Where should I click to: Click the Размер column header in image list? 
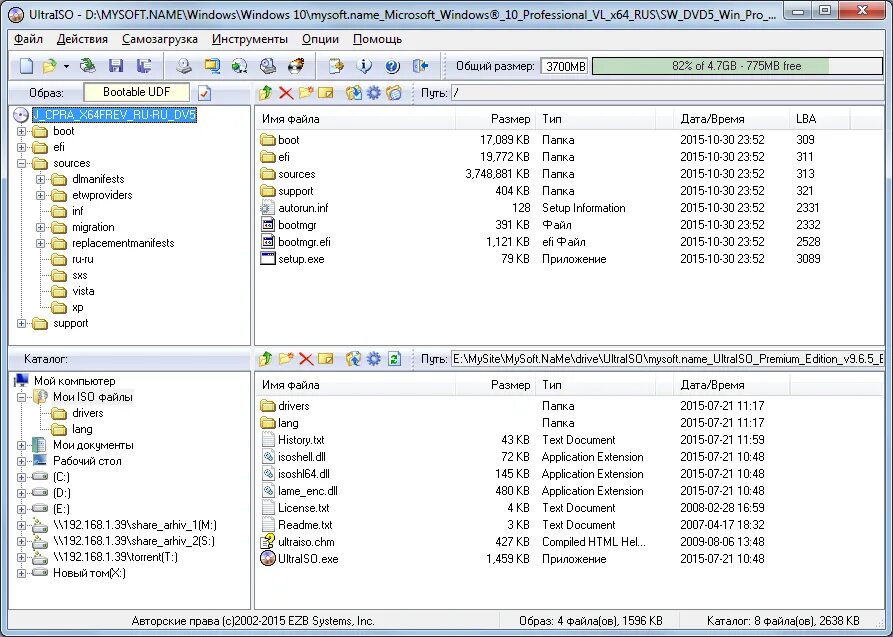(x=495, y=119)
